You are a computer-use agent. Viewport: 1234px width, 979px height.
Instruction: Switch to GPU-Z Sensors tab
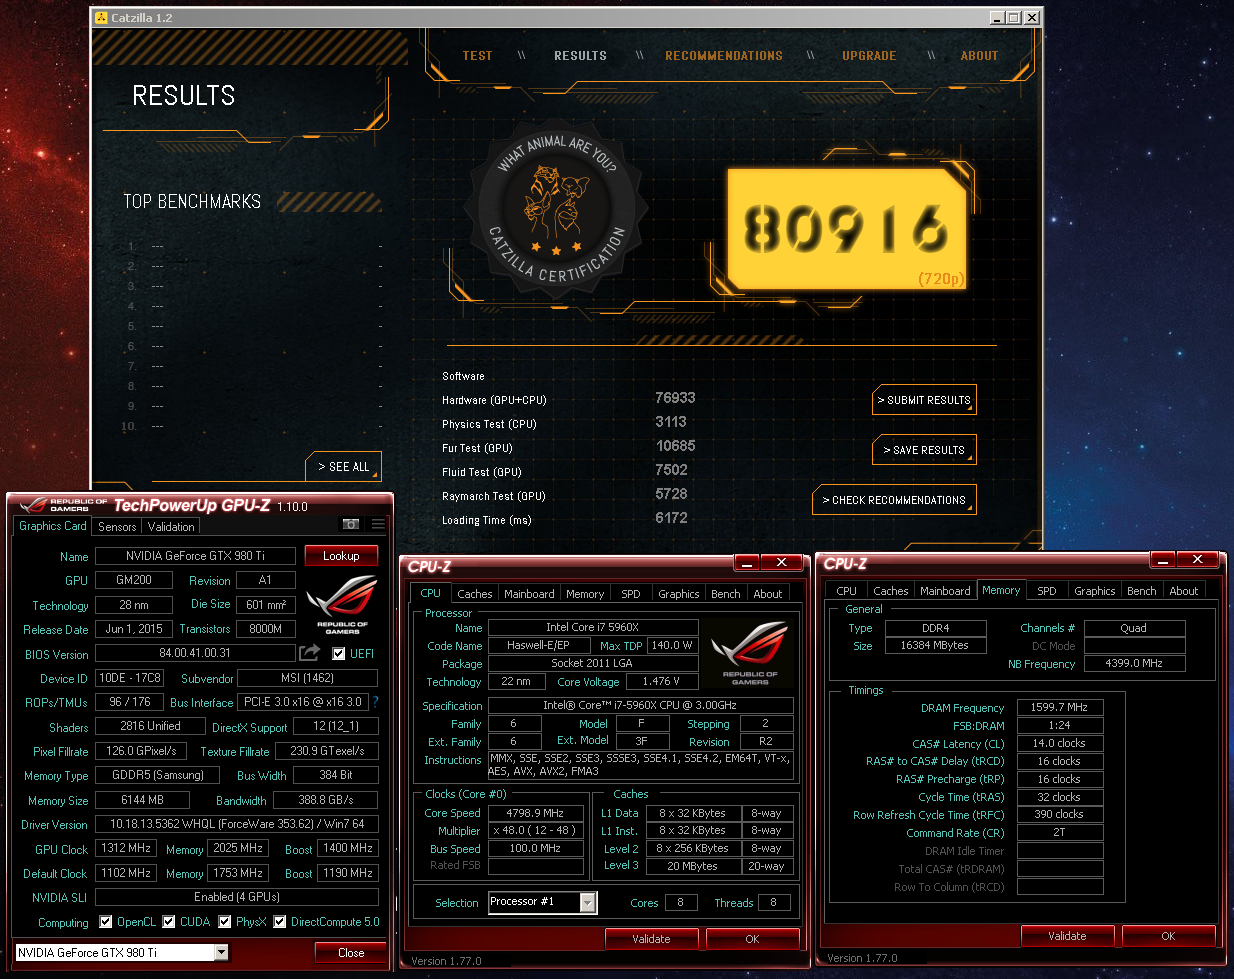(x=117, y=527)
